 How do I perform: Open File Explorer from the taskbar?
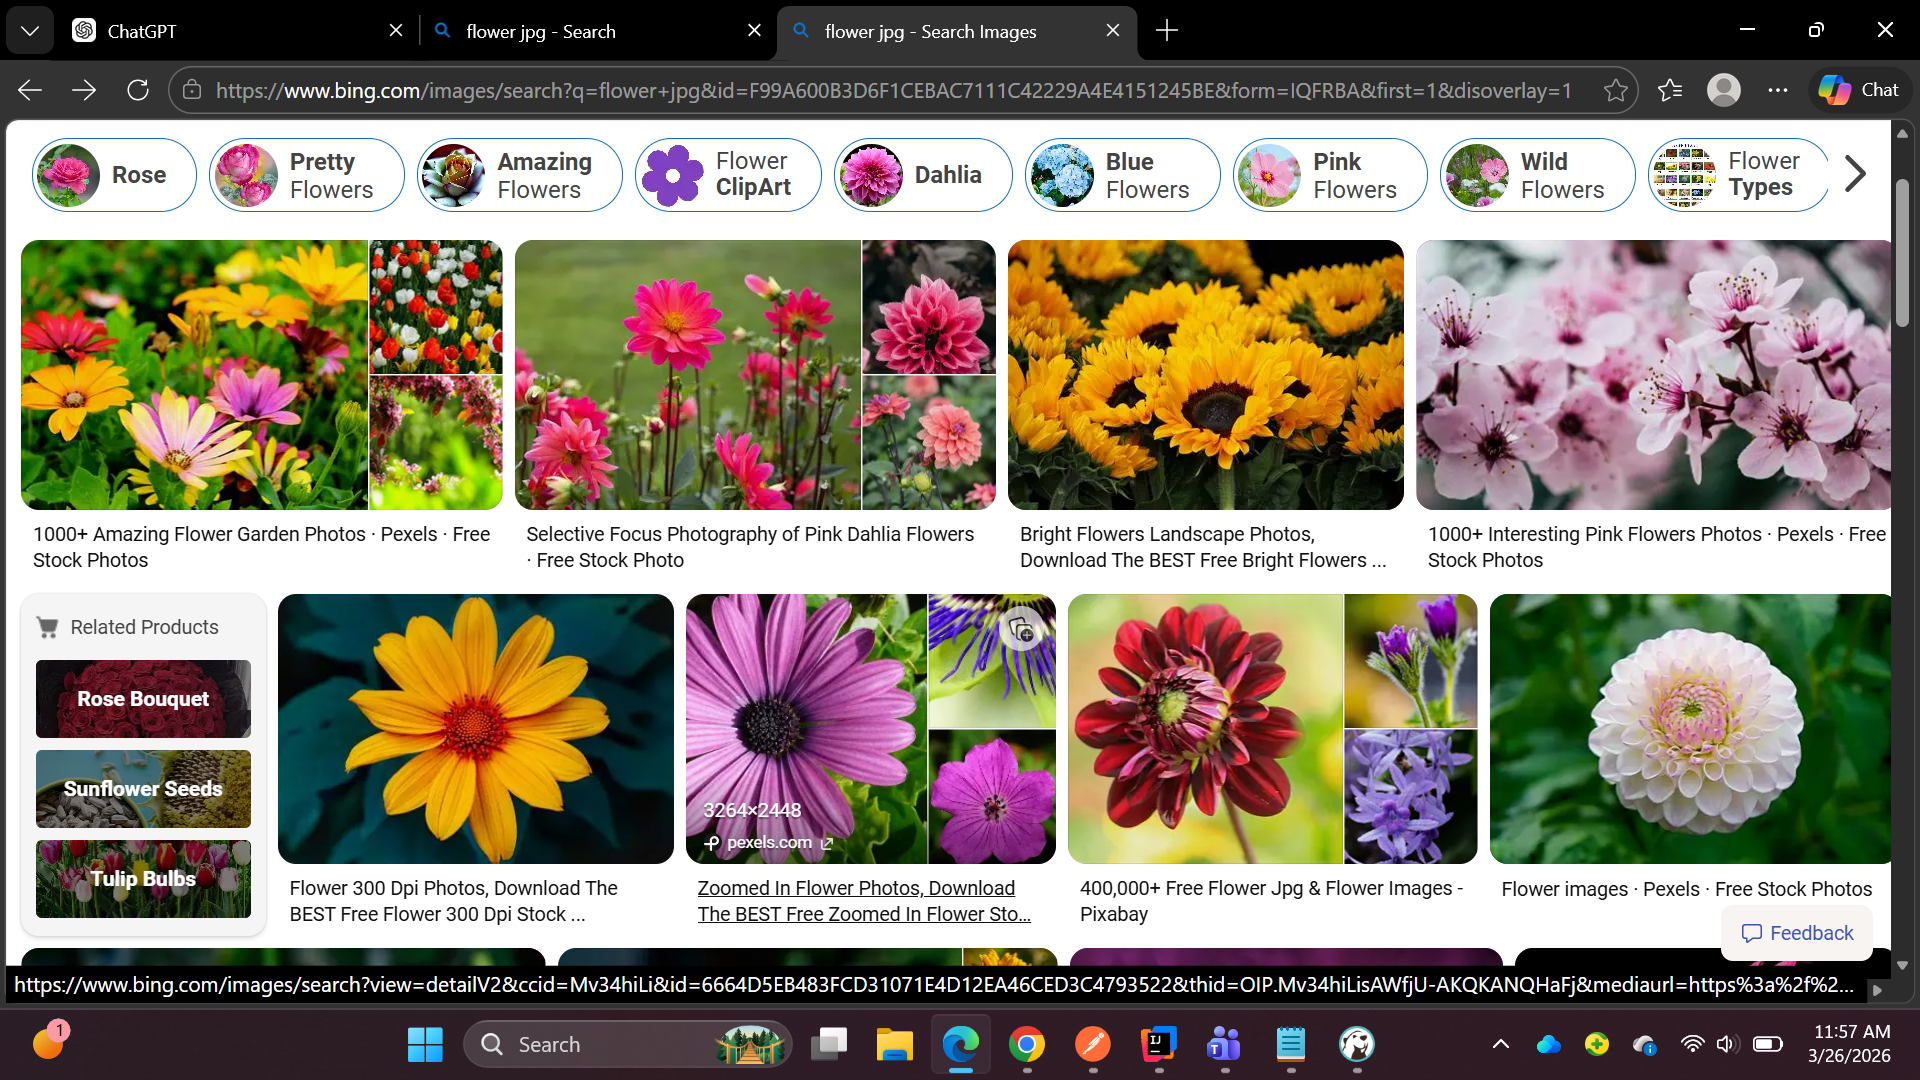point(894,1045)
